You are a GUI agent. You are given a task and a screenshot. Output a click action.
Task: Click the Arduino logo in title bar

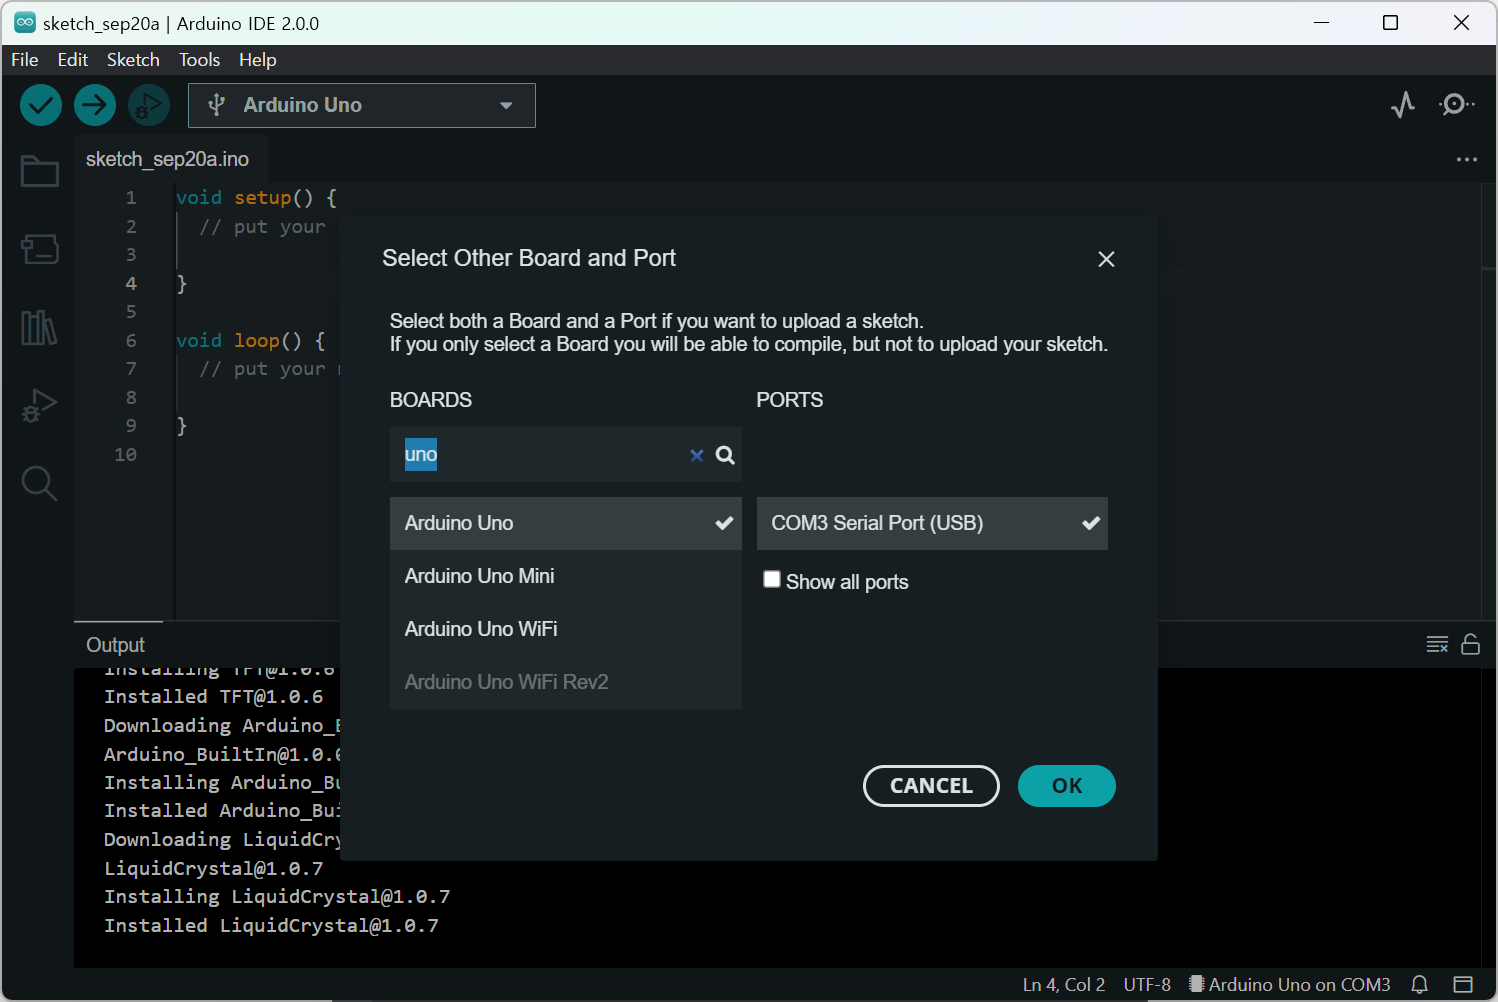(25, 22)
